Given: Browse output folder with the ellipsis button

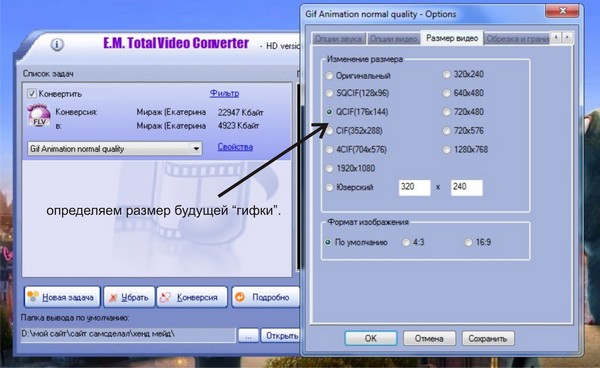Looking at the screenshot, I should pos(248,336).
